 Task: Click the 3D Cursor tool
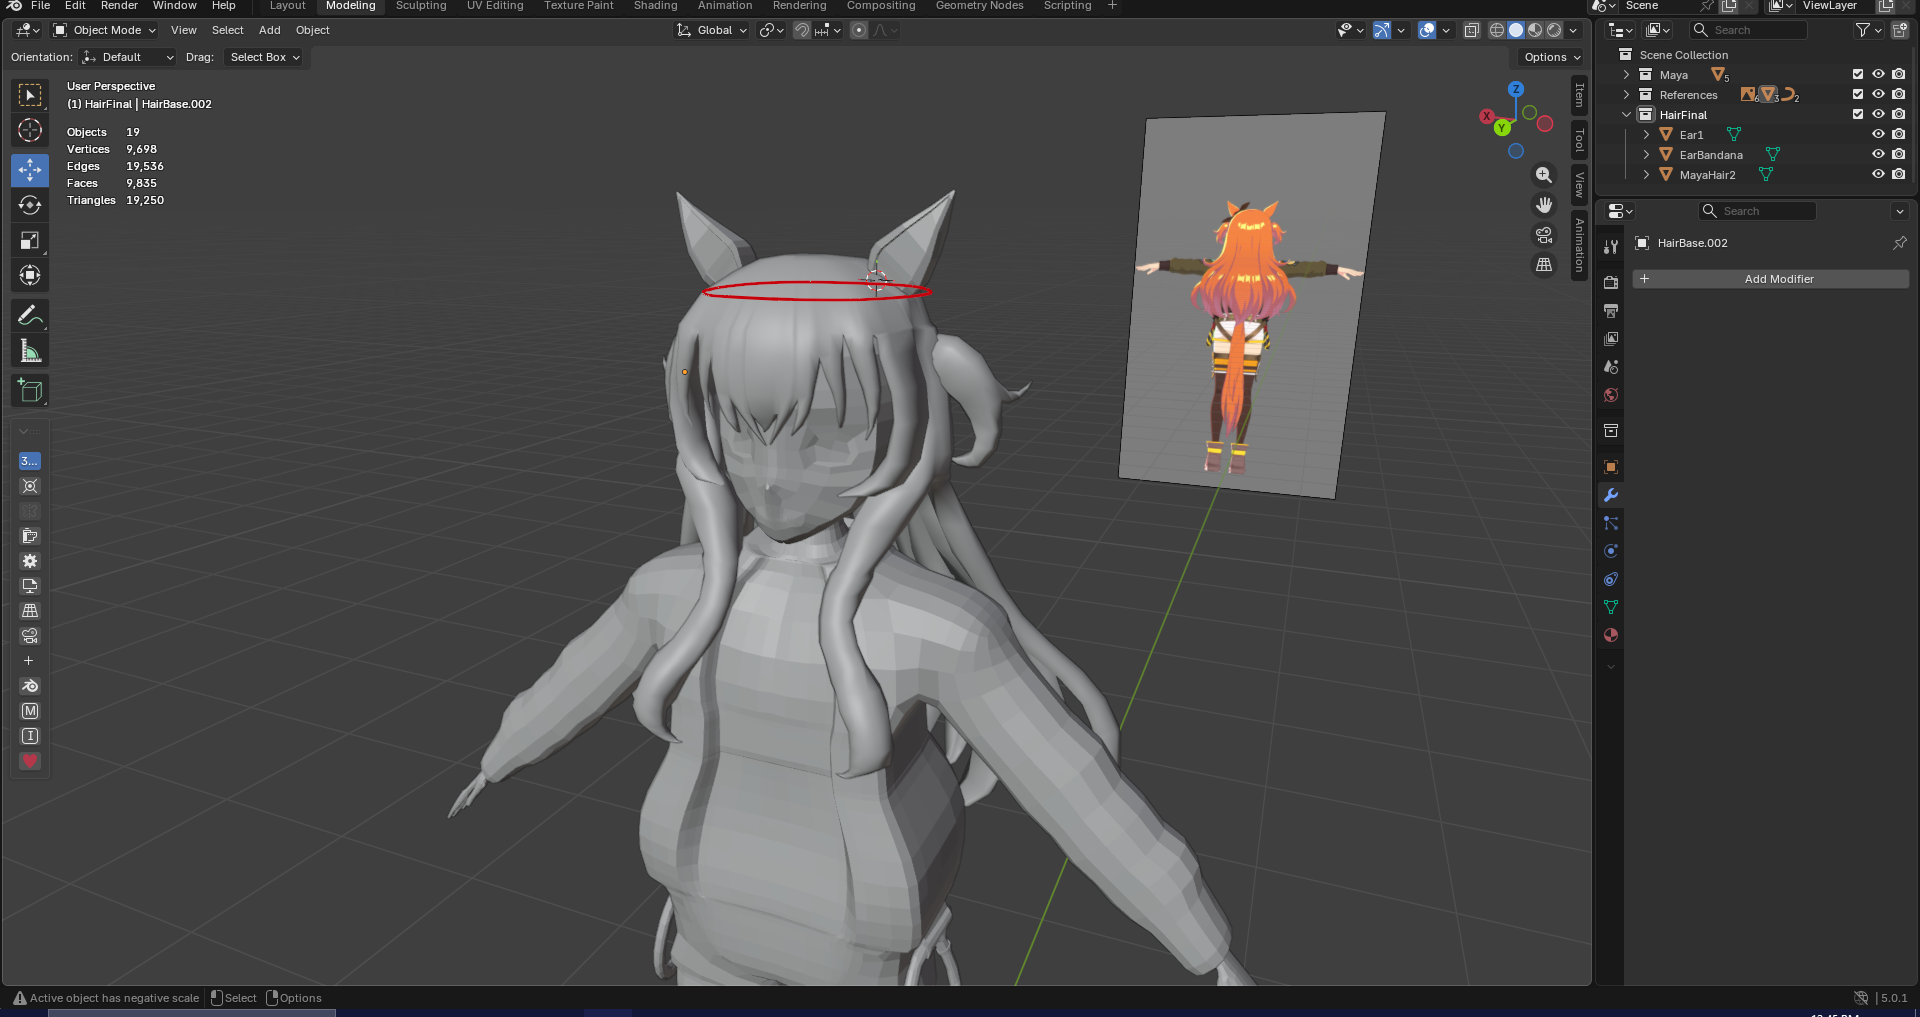pos(30,130)
